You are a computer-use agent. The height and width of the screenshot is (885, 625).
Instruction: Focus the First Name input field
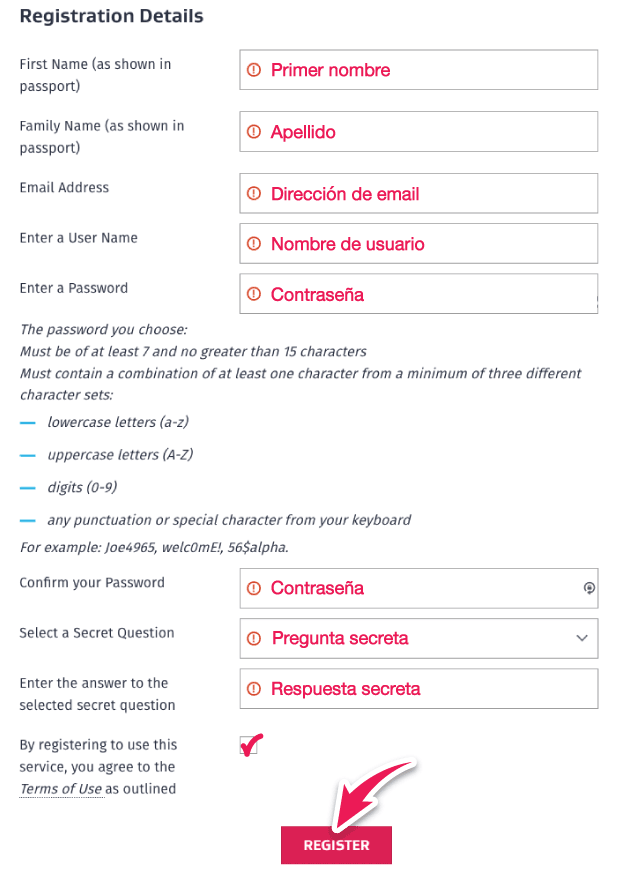tap(418, 70)
